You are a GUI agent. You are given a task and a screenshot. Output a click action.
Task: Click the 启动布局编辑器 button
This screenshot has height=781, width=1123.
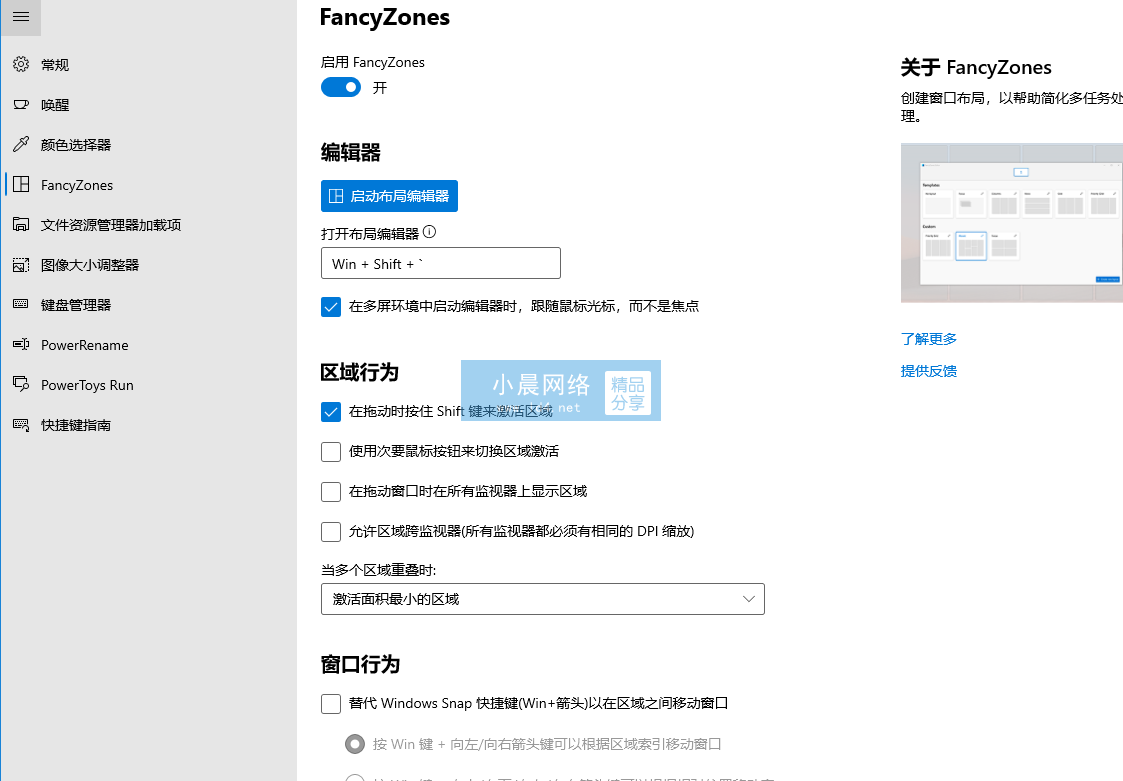tap(389, 196)
